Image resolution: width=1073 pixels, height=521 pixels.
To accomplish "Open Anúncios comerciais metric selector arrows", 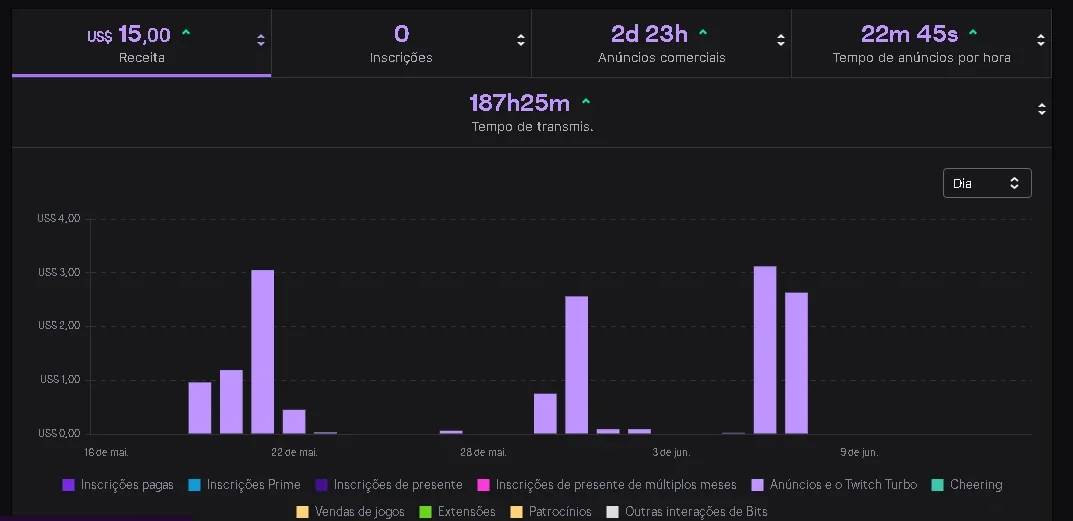I will 781,40.
